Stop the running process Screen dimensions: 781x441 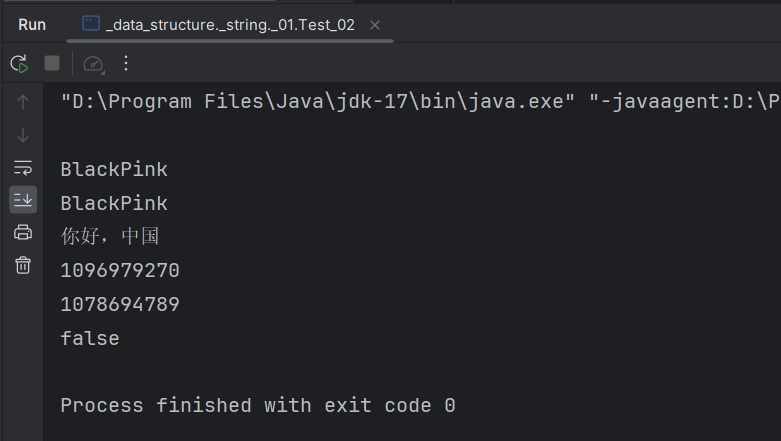pyautogui.click(x=52, y=63)
